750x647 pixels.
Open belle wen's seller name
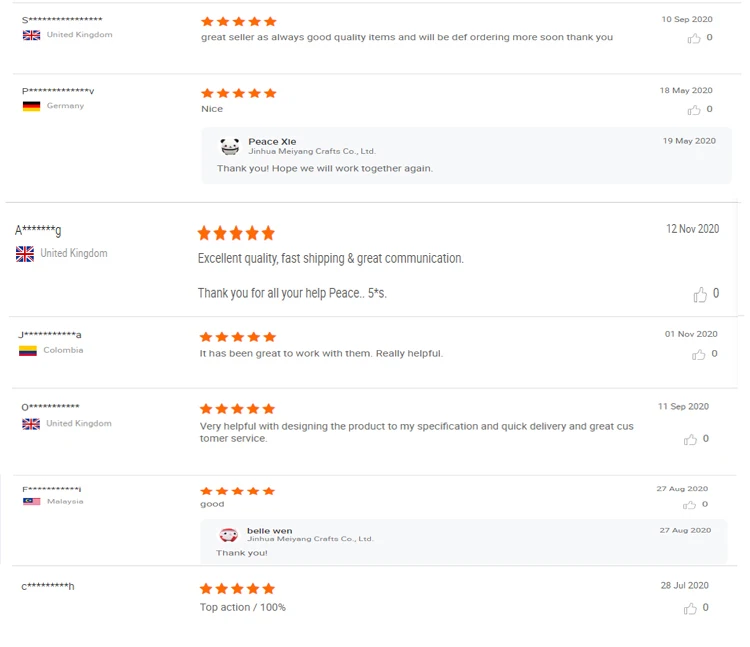[x=269, y=530]
